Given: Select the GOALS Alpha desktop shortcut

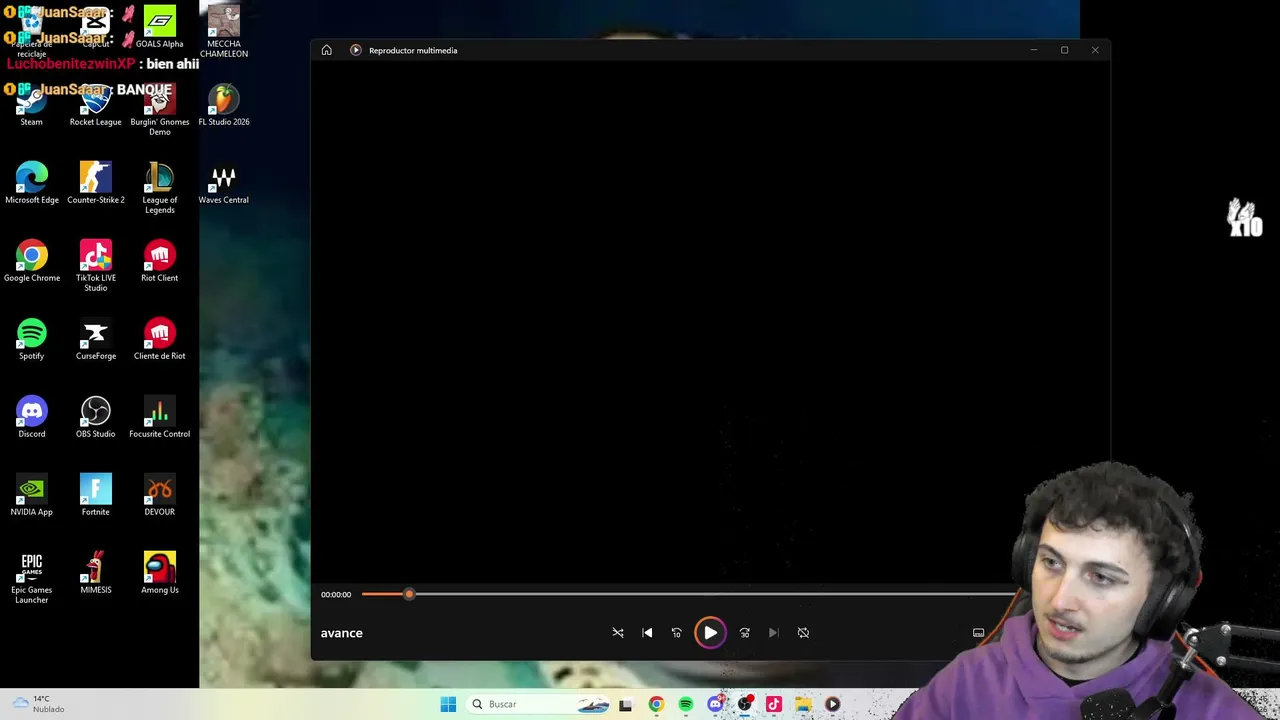Looking at the screenshot, I should (x=160, y=27).
